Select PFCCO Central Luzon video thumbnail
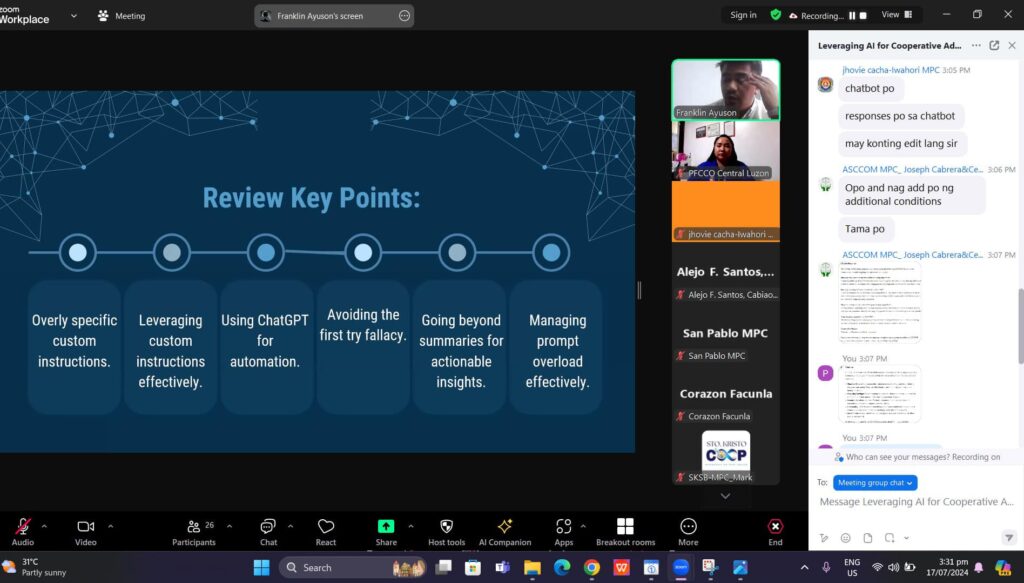Screen dimensions: 1024x583 [x=726, y=151]
